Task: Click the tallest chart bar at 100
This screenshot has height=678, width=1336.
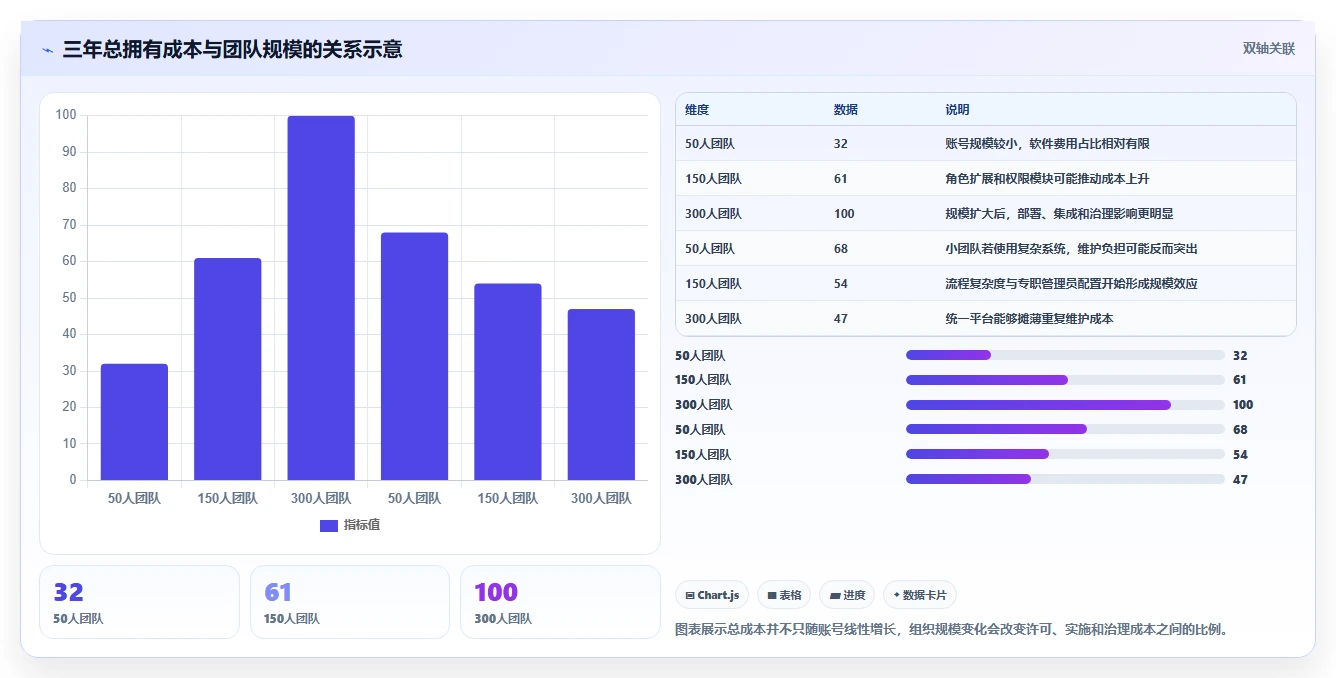Action: (x=321, y=298)
